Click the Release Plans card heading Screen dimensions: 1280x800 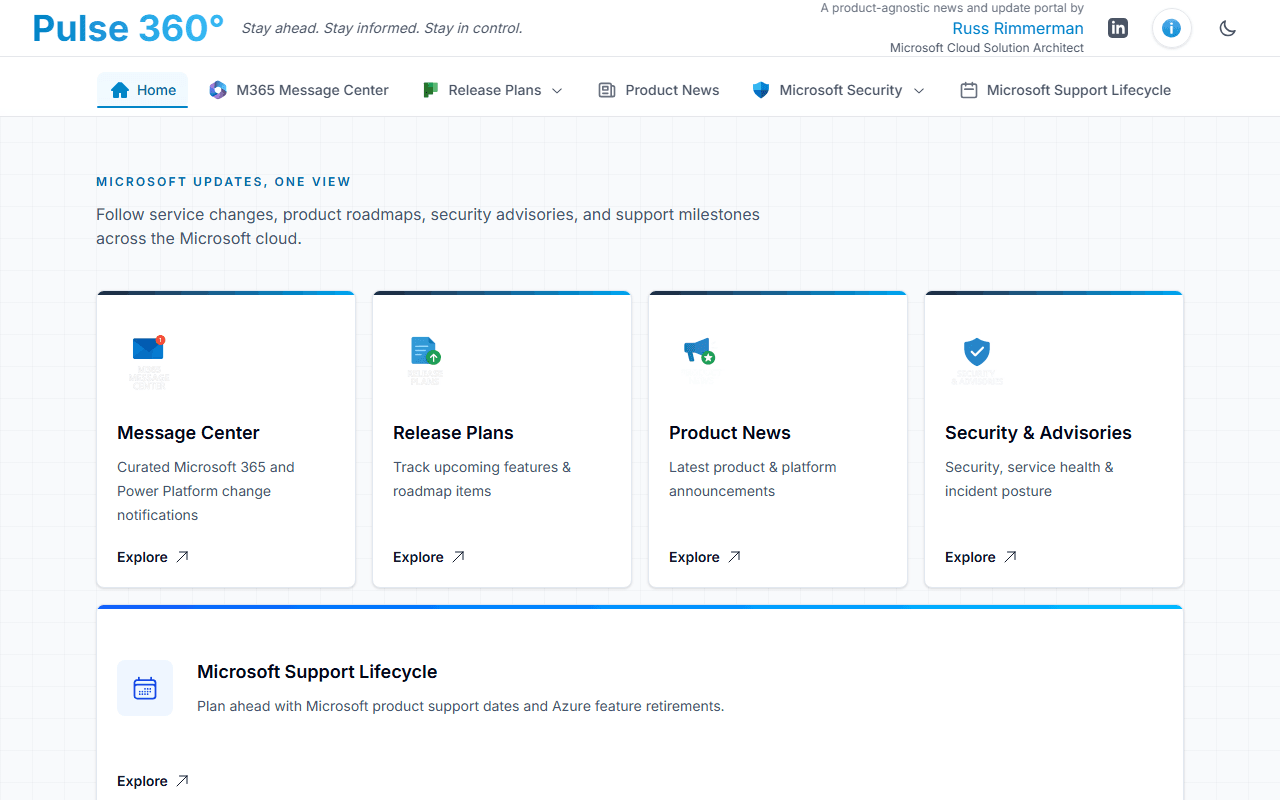click(453, 433)
